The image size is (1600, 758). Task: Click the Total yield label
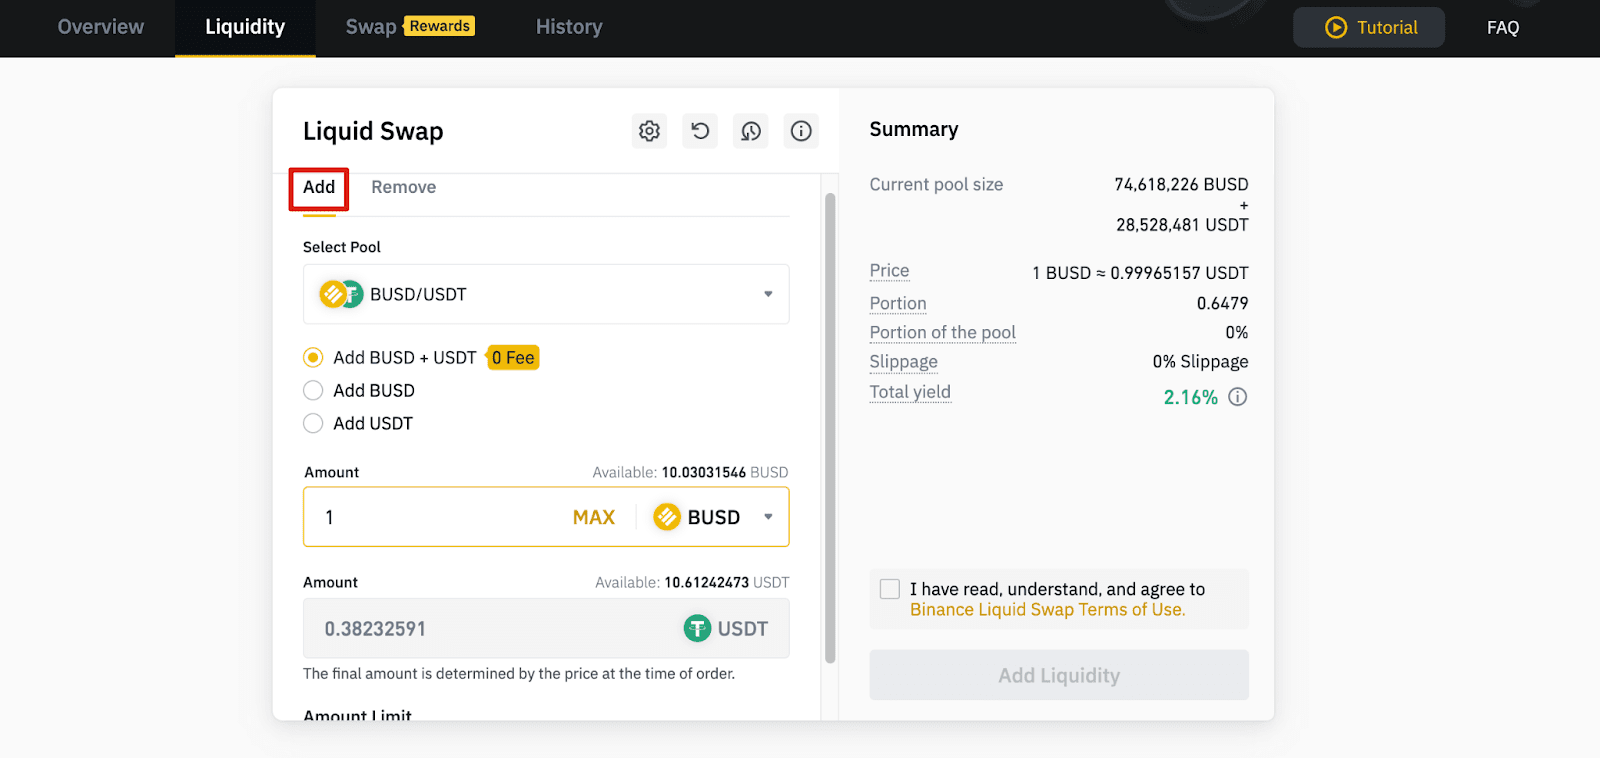[x=910, y=392]
